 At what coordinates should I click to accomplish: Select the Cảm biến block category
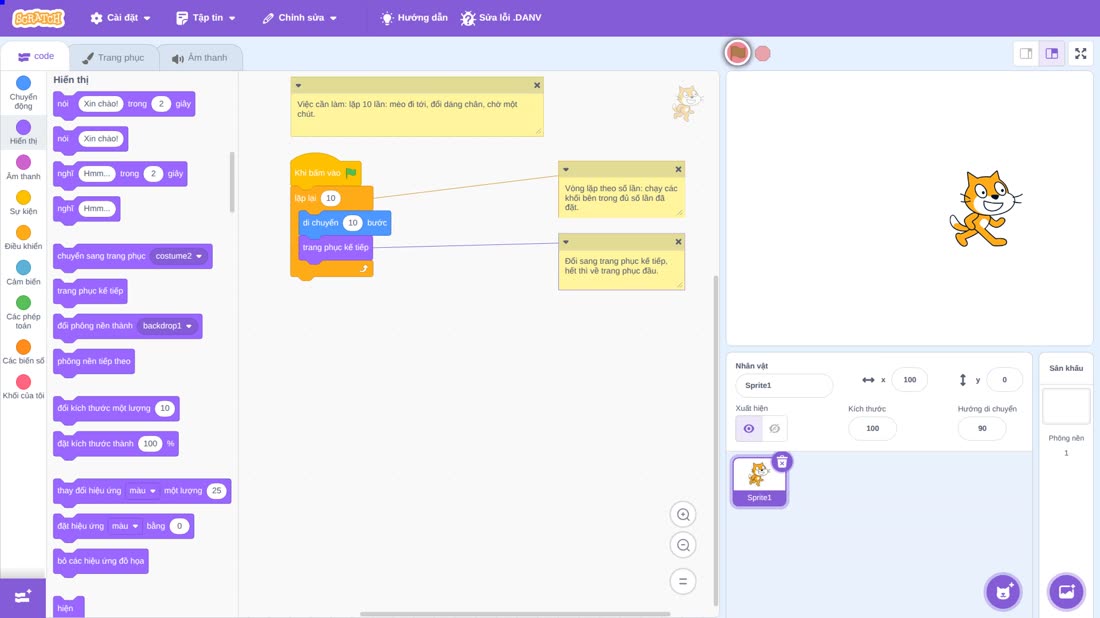point(23,272)
